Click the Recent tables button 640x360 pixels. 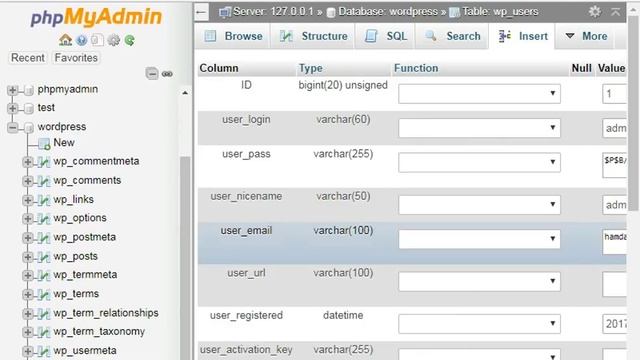tap(28, 58)
